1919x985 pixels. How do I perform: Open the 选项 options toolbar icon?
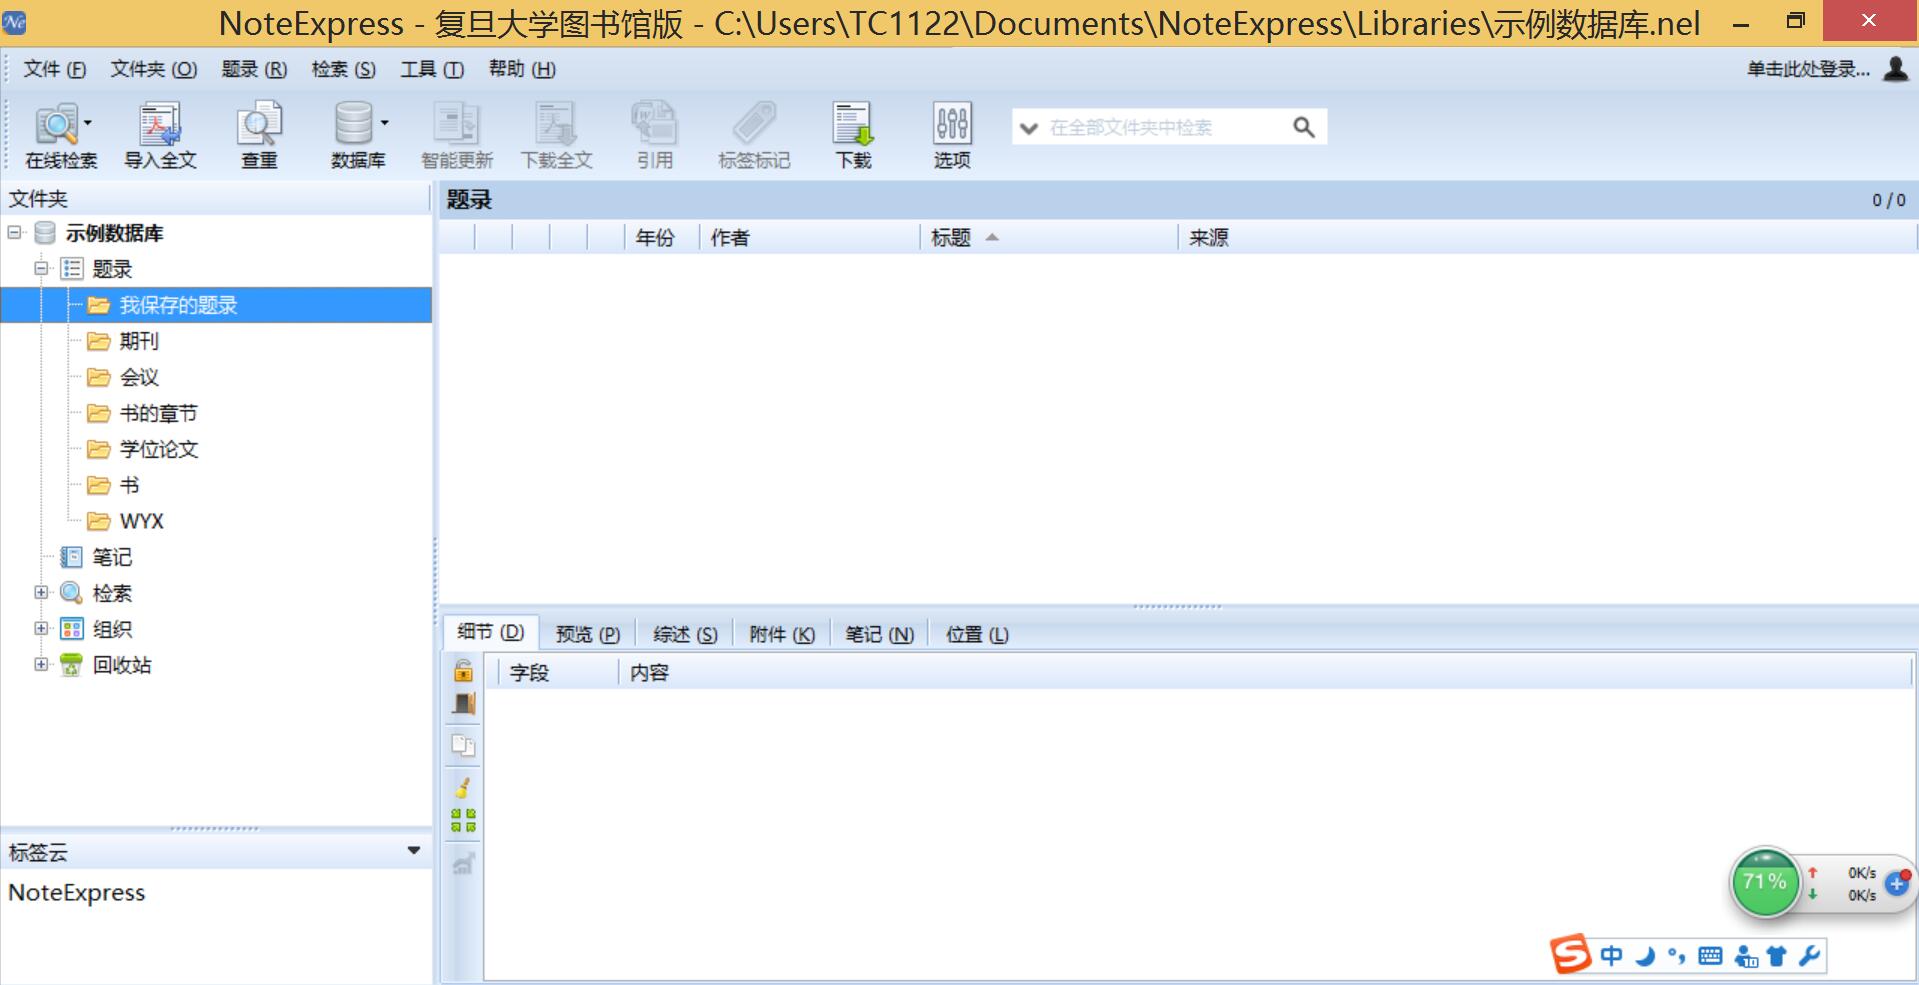[952, 135]
